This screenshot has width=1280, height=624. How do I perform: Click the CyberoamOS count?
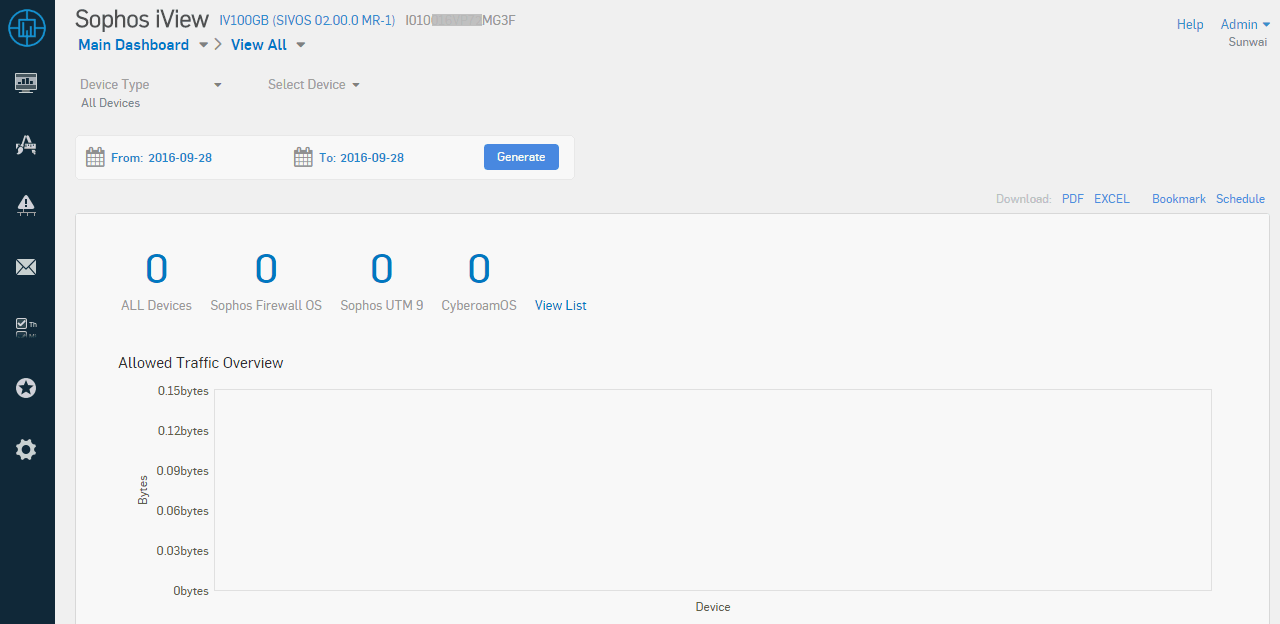click(x=480, y=269)
